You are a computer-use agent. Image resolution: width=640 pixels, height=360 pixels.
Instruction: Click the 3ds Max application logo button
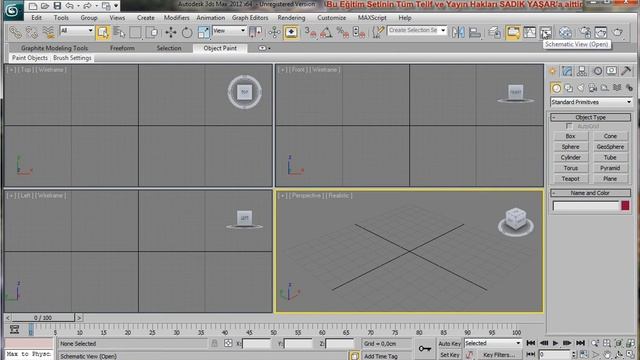coord(12,11)
